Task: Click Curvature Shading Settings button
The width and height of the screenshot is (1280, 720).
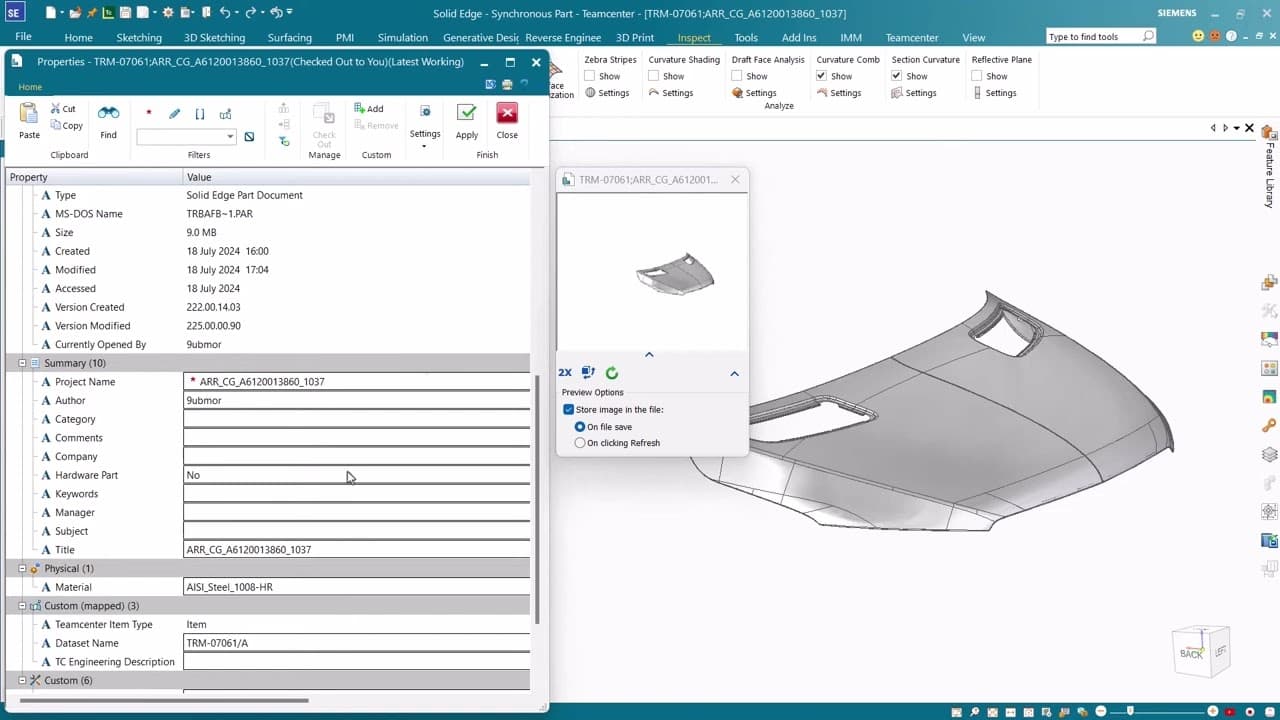Action: point(671,93)
